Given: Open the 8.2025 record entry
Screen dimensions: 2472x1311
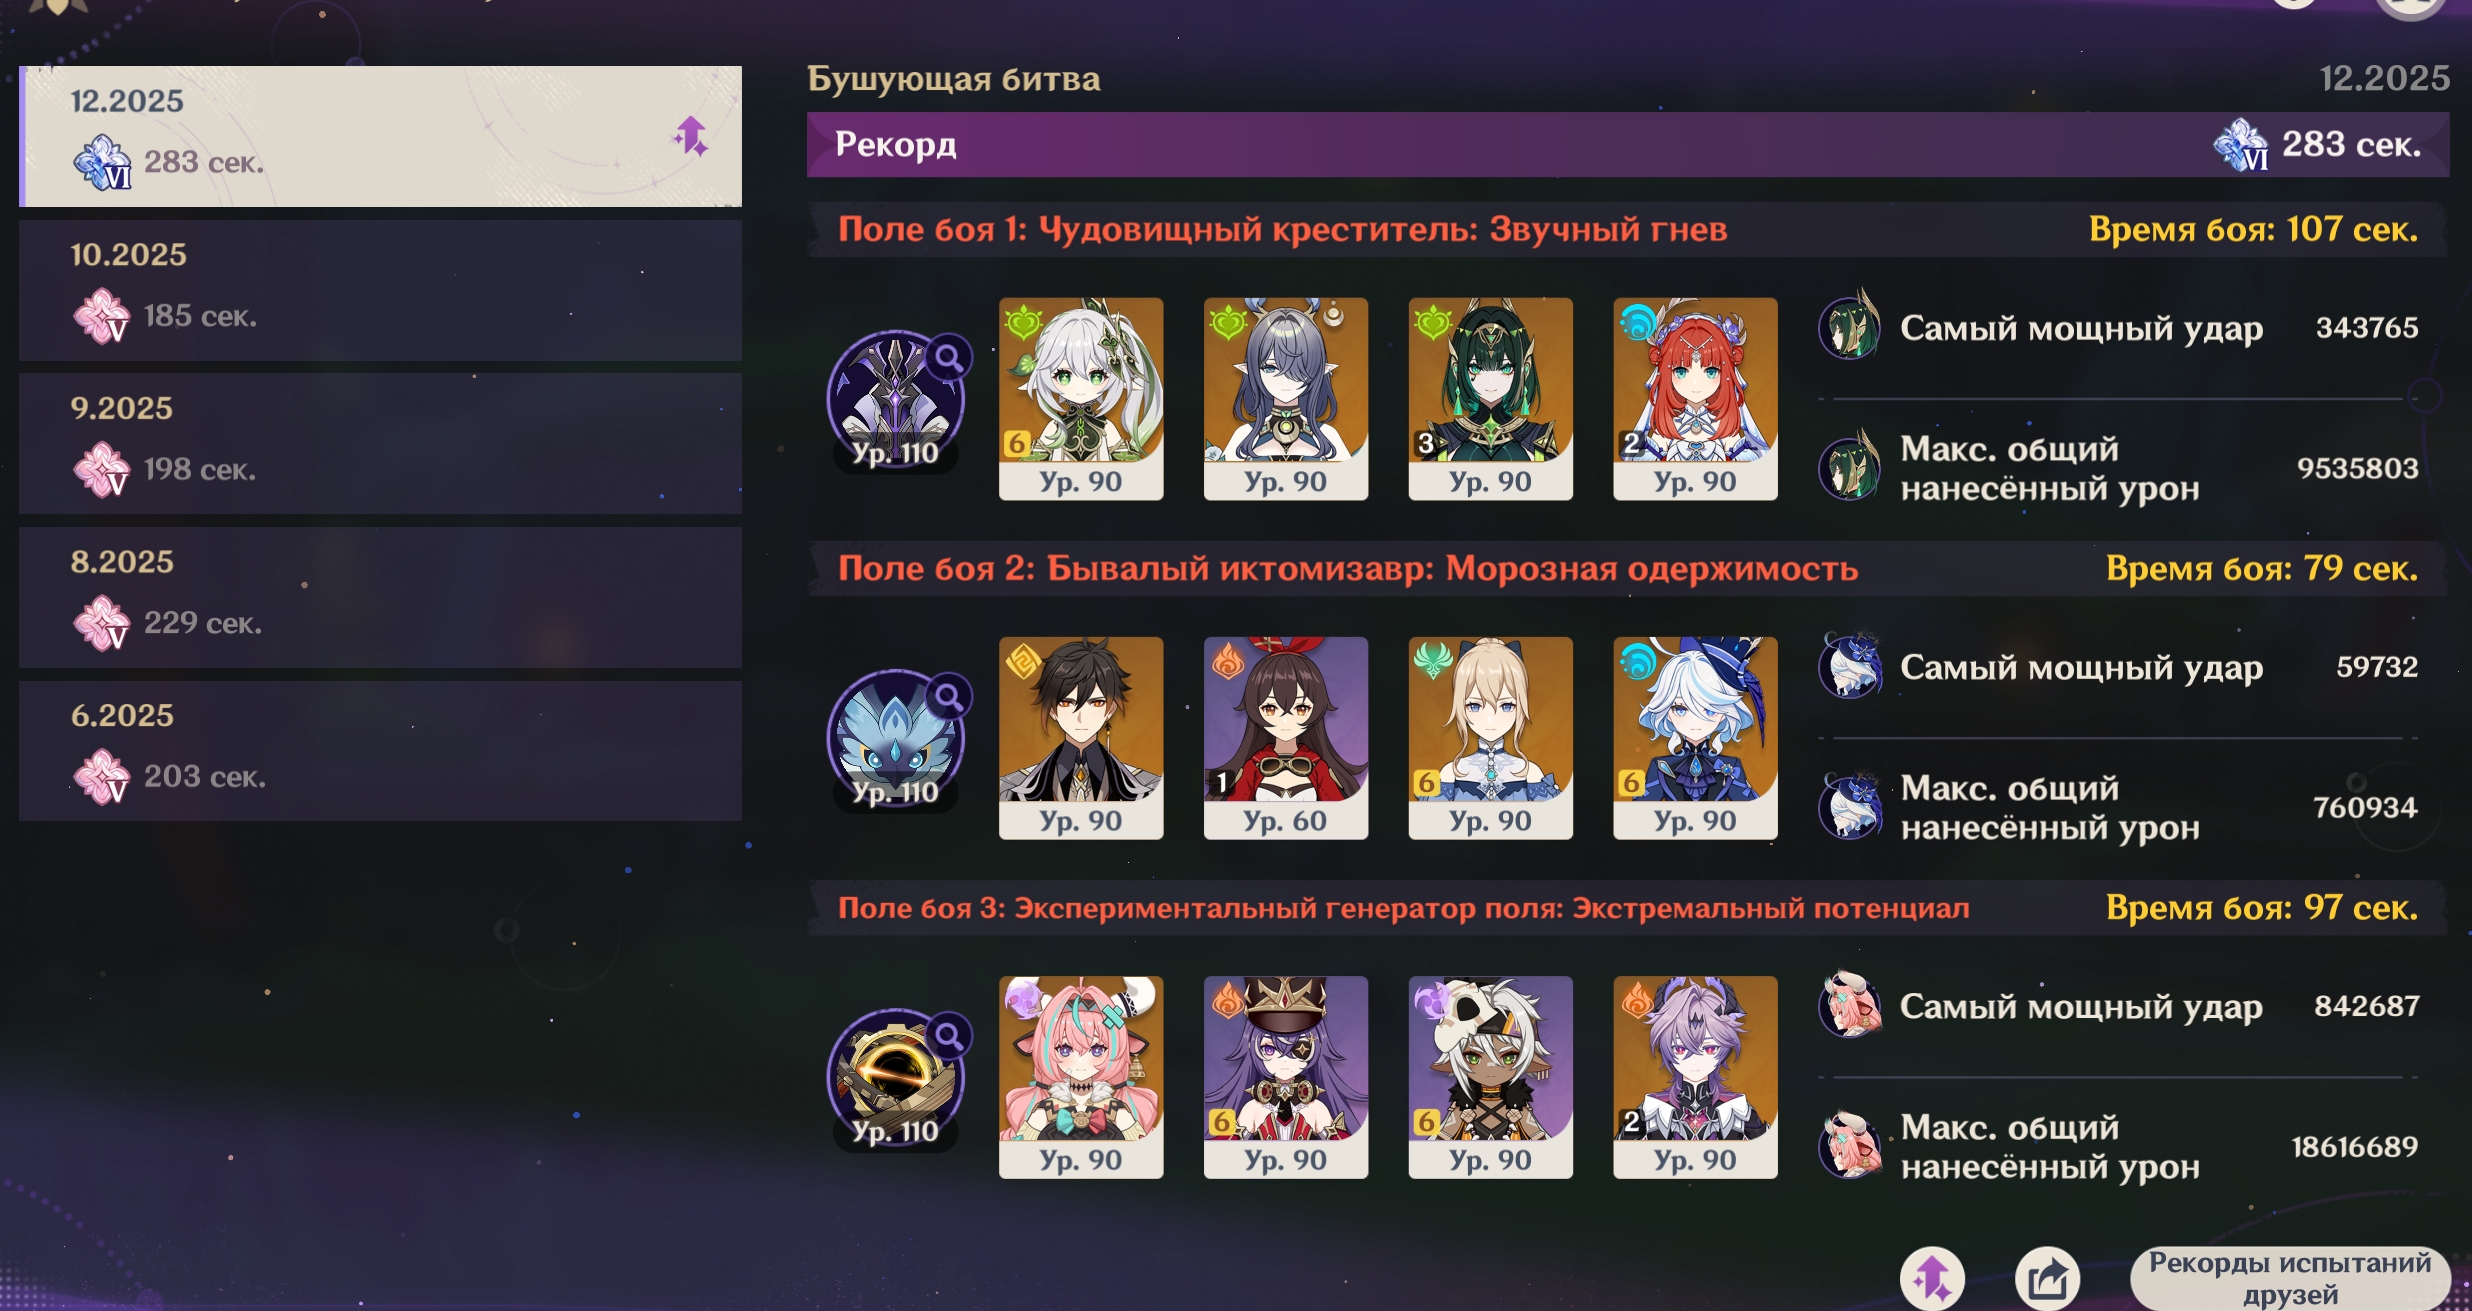Looking at the screenshot, I should 380,598.
